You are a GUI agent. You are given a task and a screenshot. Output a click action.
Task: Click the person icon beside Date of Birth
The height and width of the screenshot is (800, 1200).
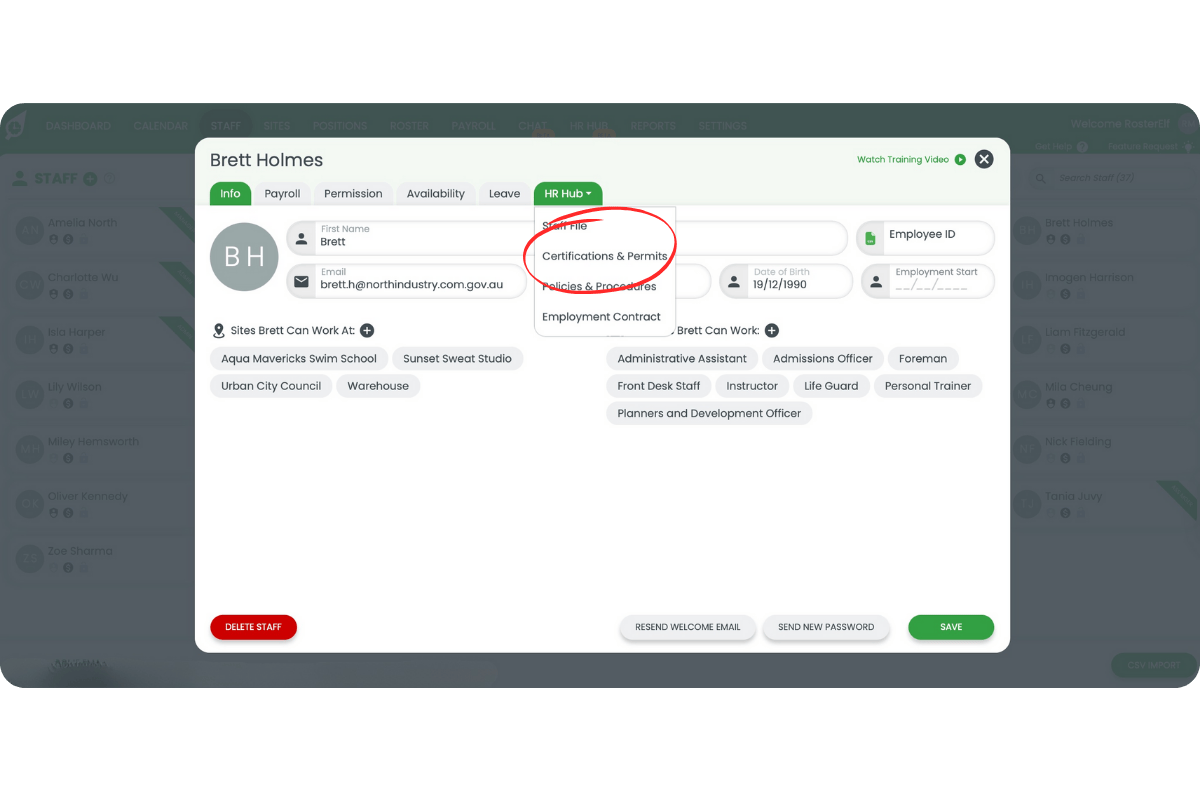tap(734, 281)
